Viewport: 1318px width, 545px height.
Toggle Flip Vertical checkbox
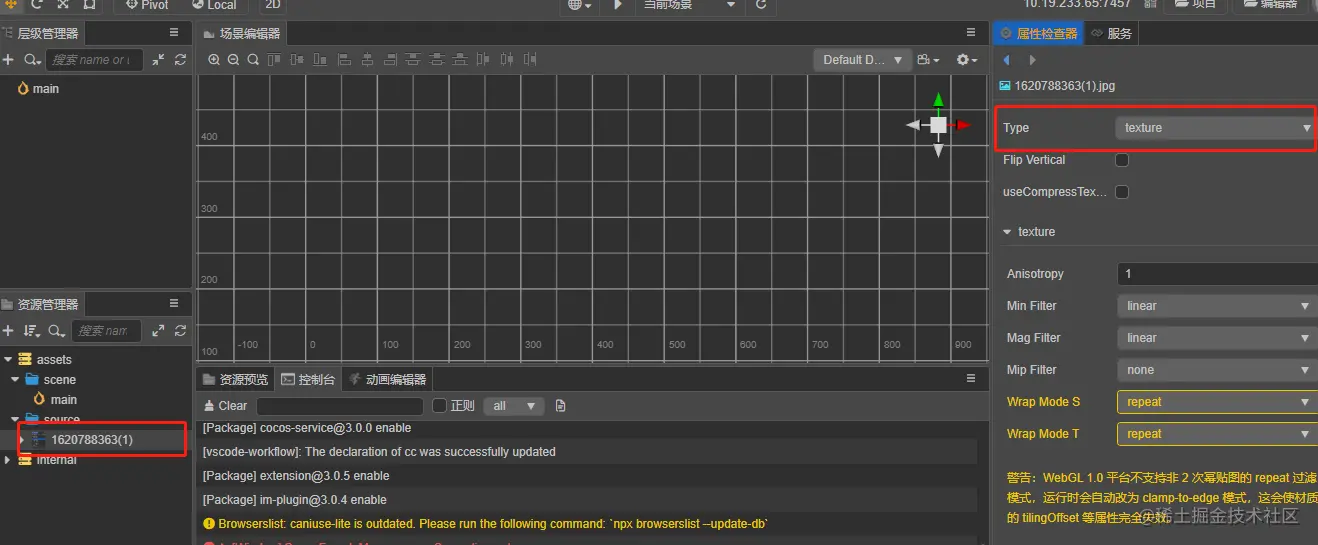(1122, 160)
